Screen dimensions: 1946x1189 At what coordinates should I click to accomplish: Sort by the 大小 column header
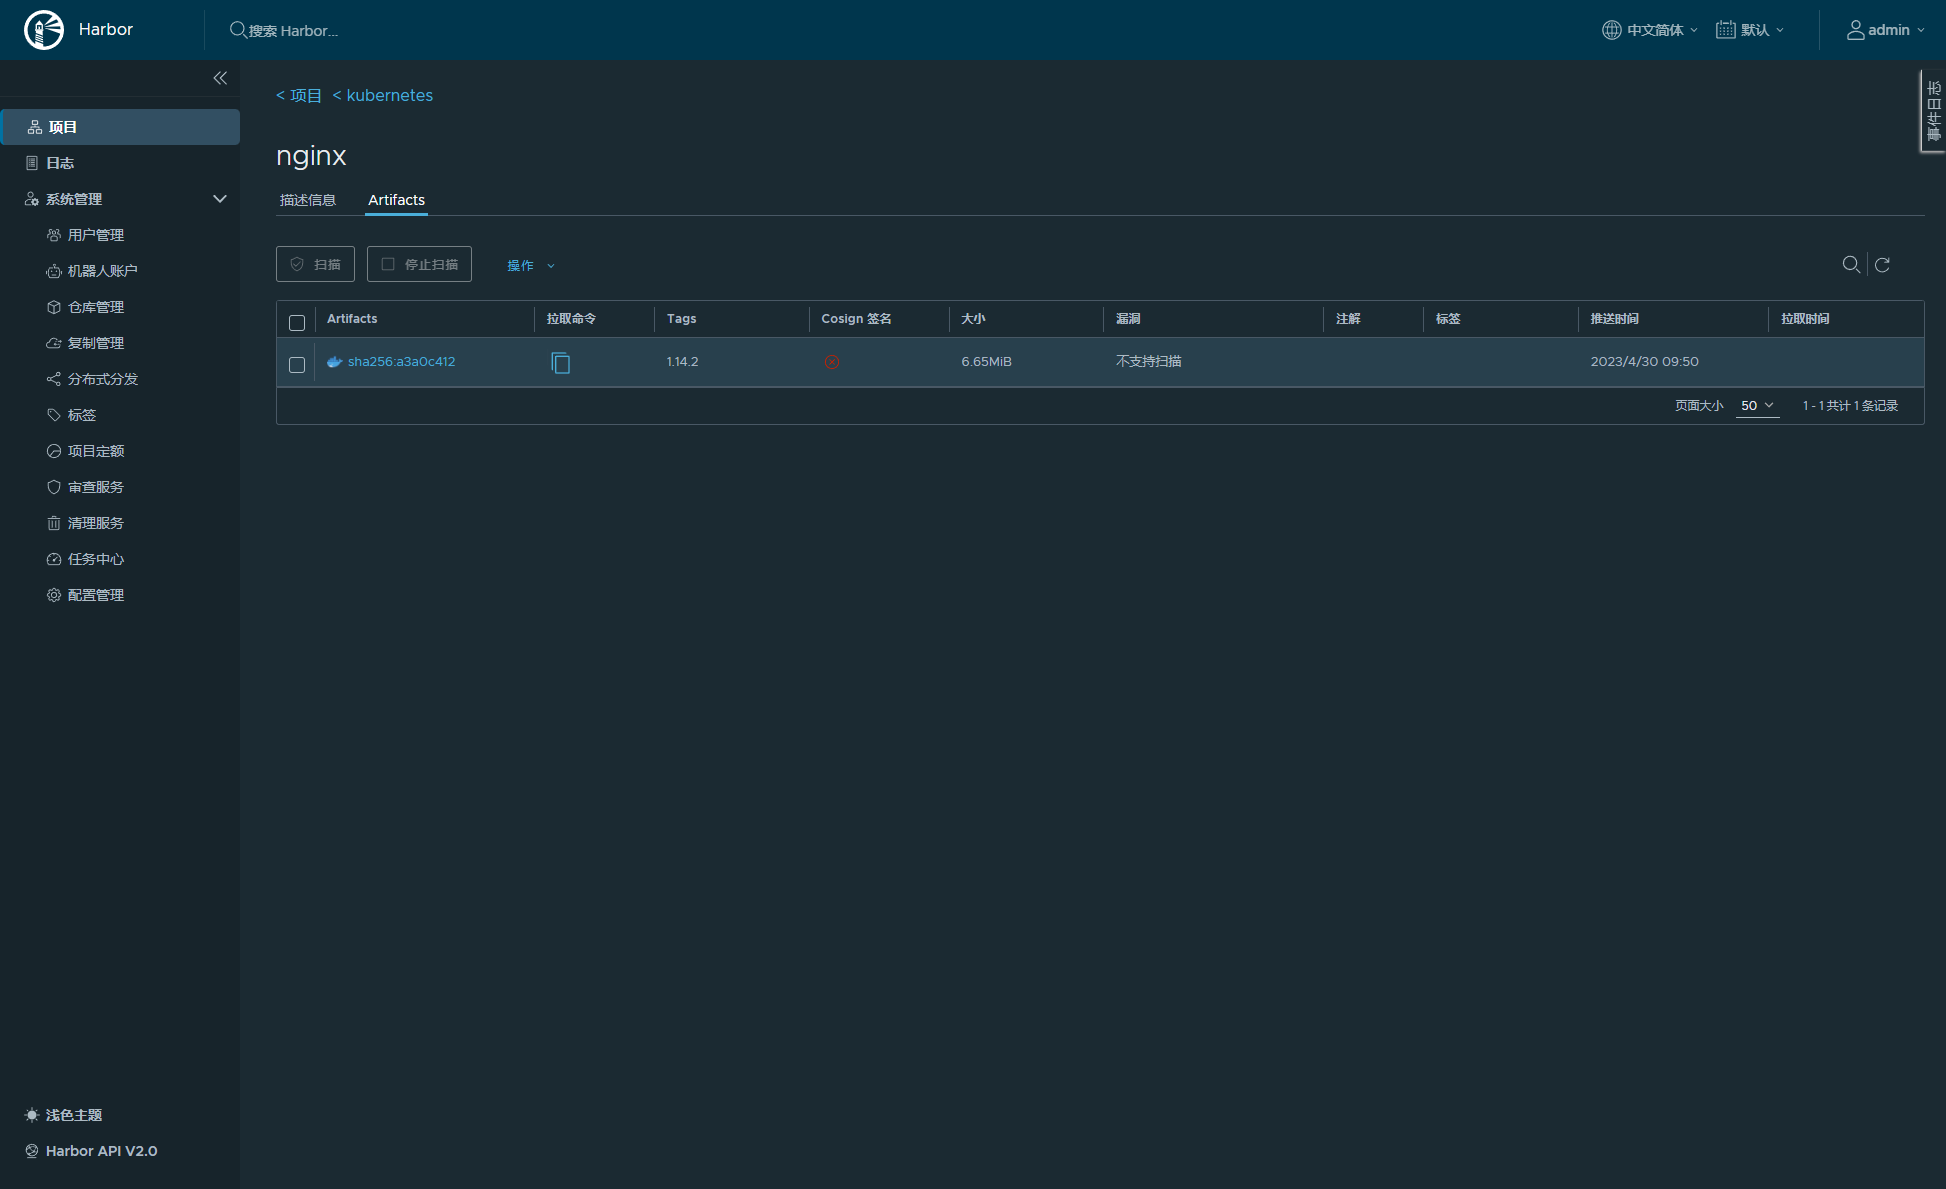pyautogui.click(x=973, y=319)
